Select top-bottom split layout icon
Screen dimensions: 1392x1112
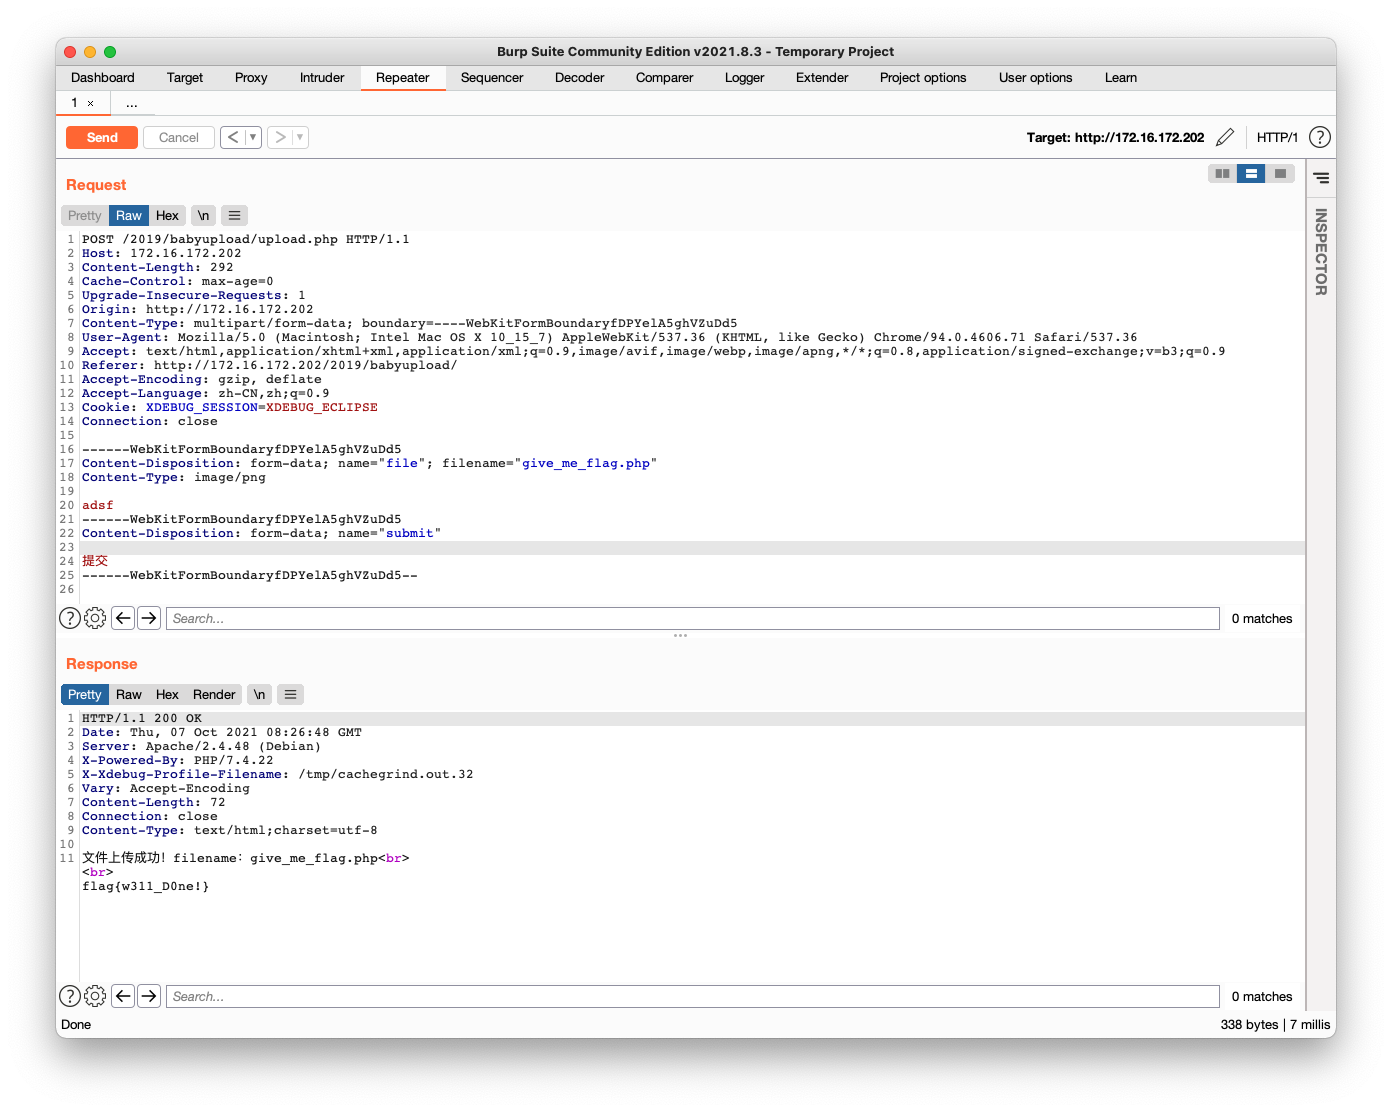click(x=1251, y=173)
